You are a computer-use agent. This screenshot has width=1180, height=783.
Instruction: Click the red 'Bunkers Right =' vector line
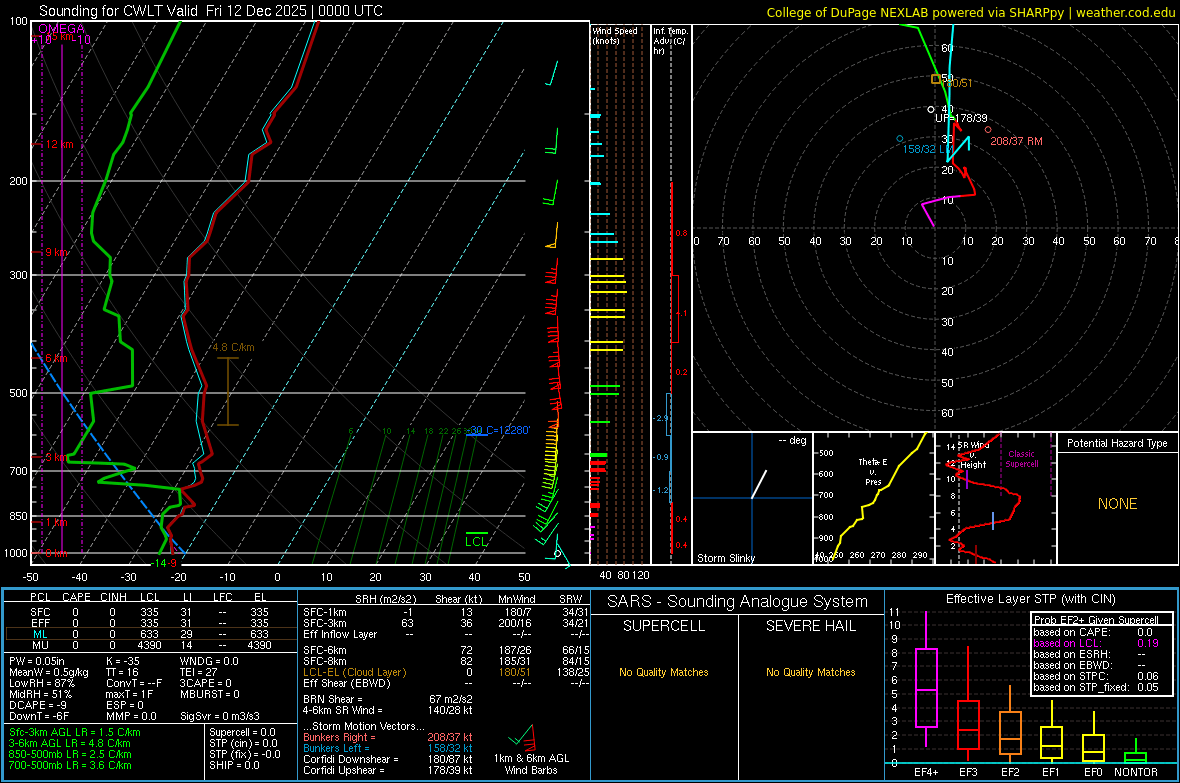(388, 737)
